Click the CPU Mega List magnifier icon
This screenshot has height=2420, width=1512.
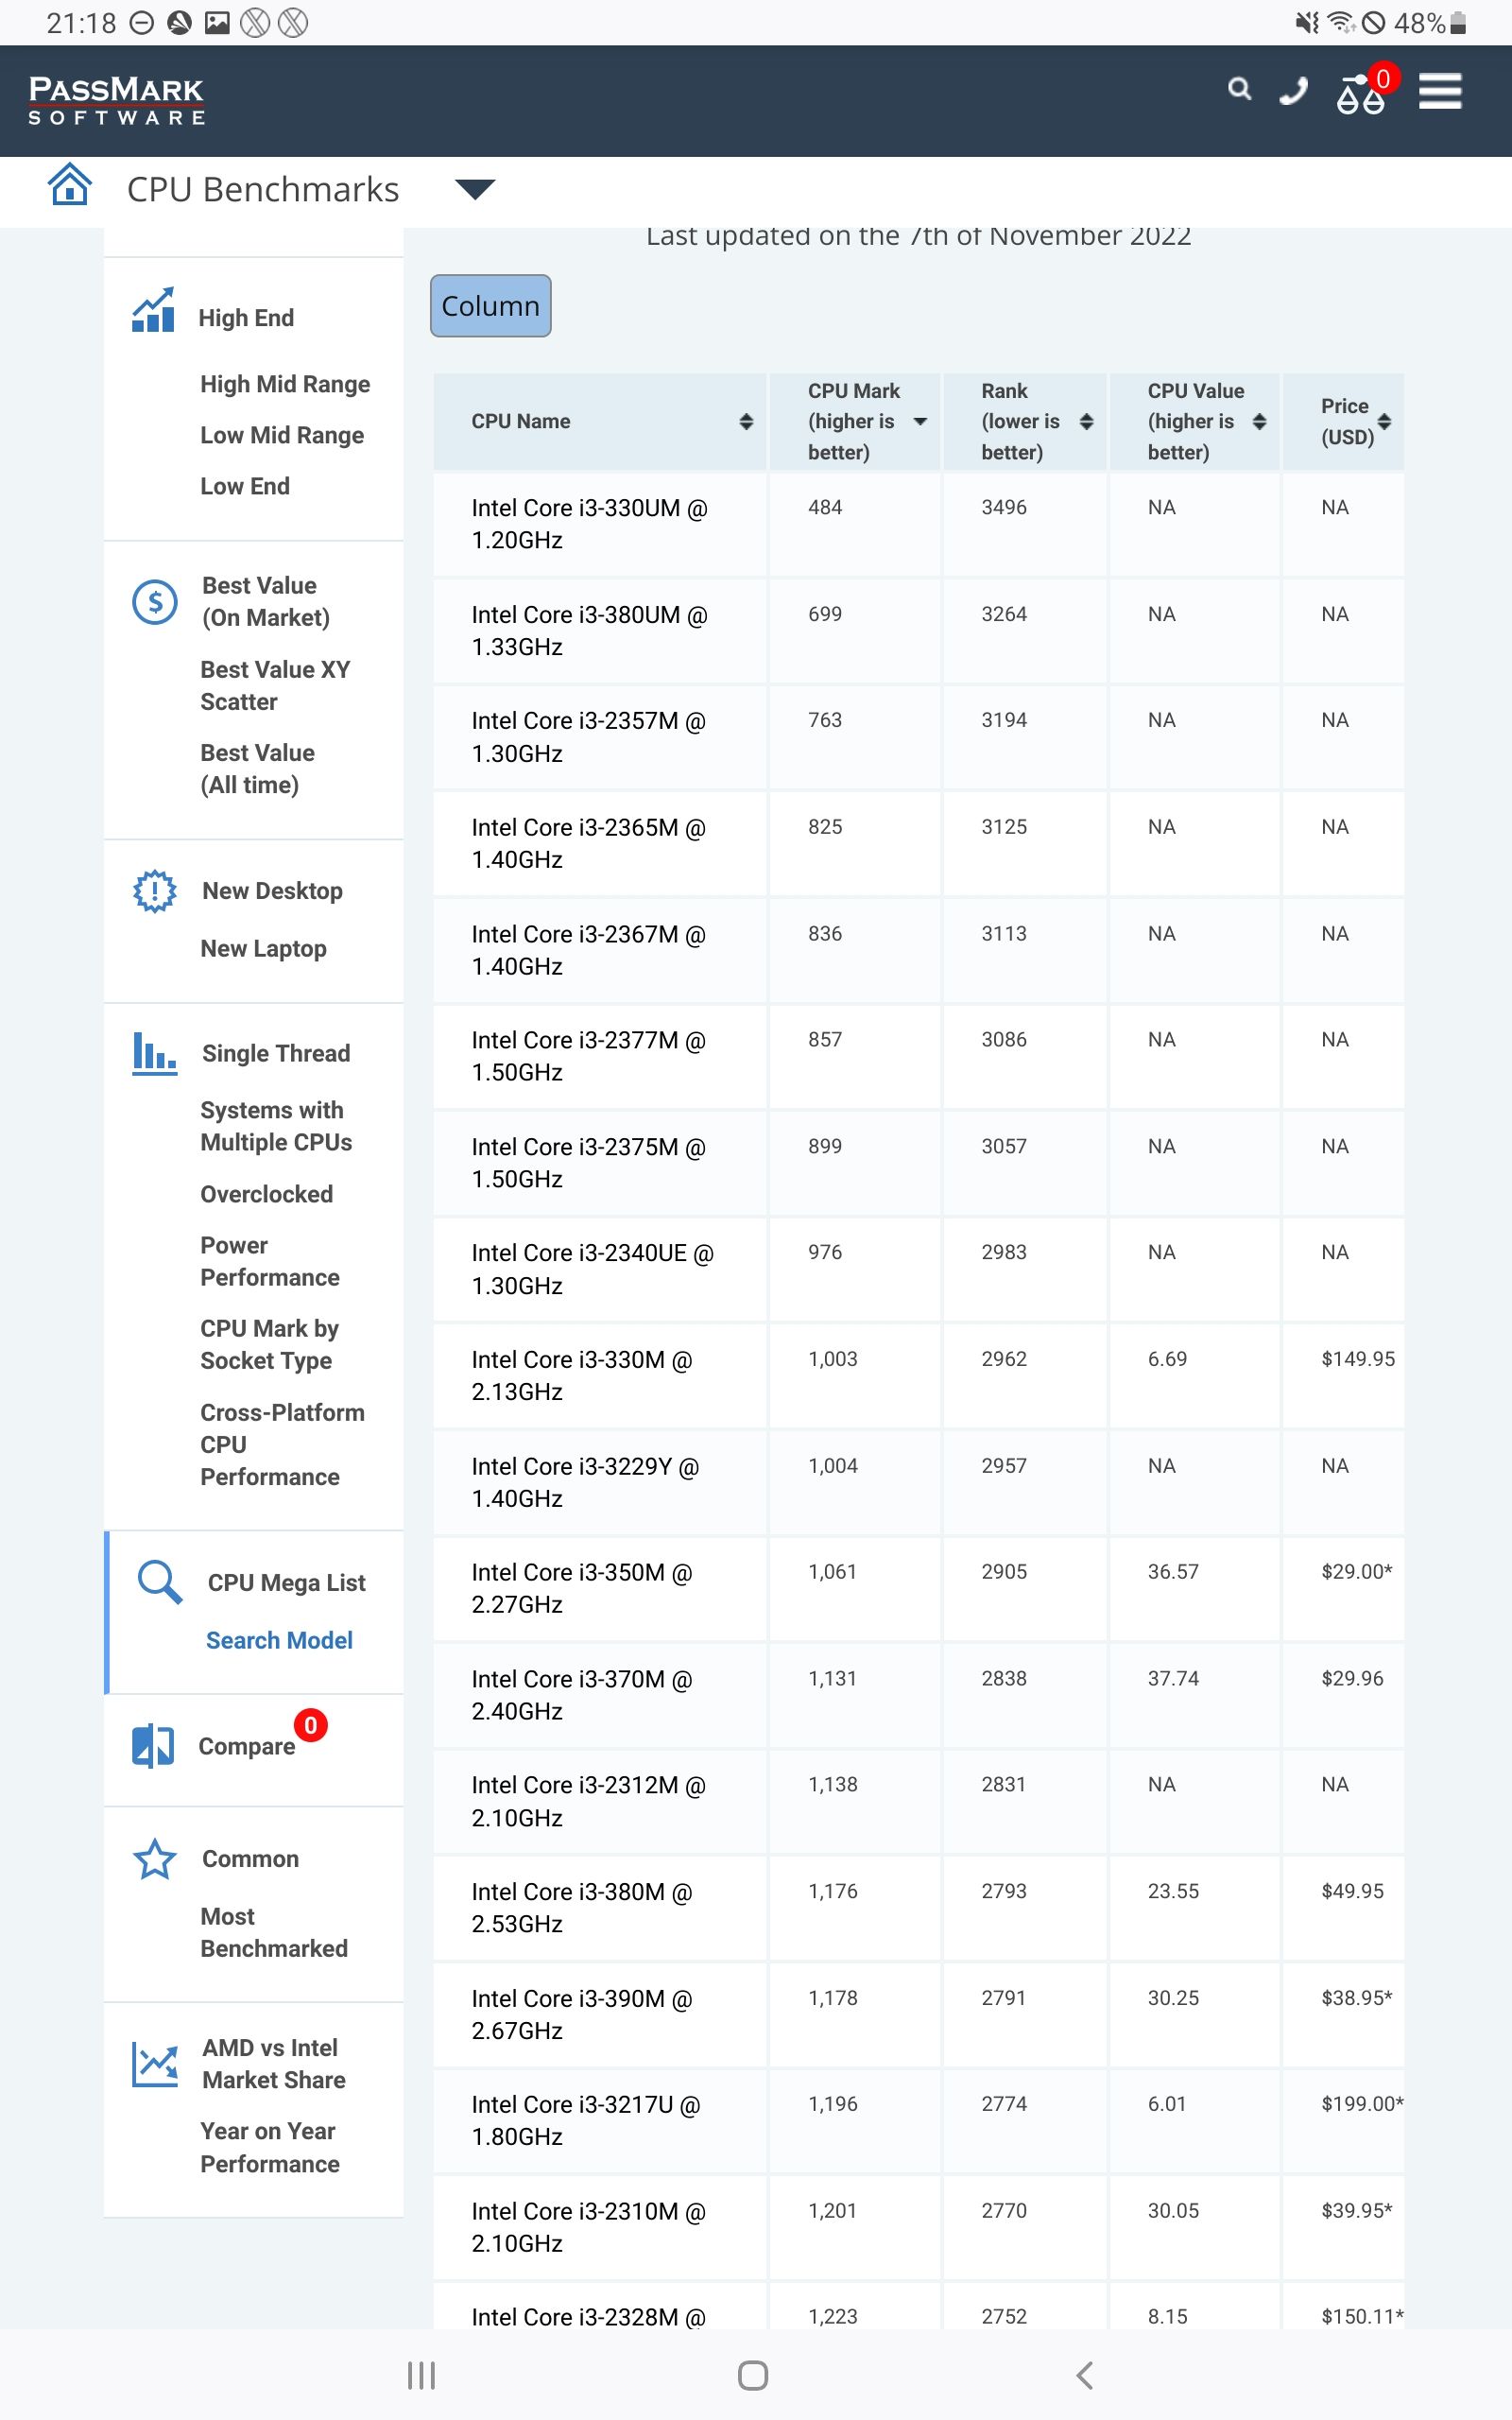coord(160,1582)
